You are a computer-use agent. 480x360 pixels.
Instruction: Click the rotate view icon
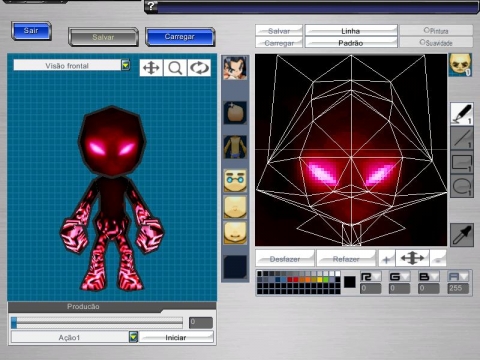point(199,68)
